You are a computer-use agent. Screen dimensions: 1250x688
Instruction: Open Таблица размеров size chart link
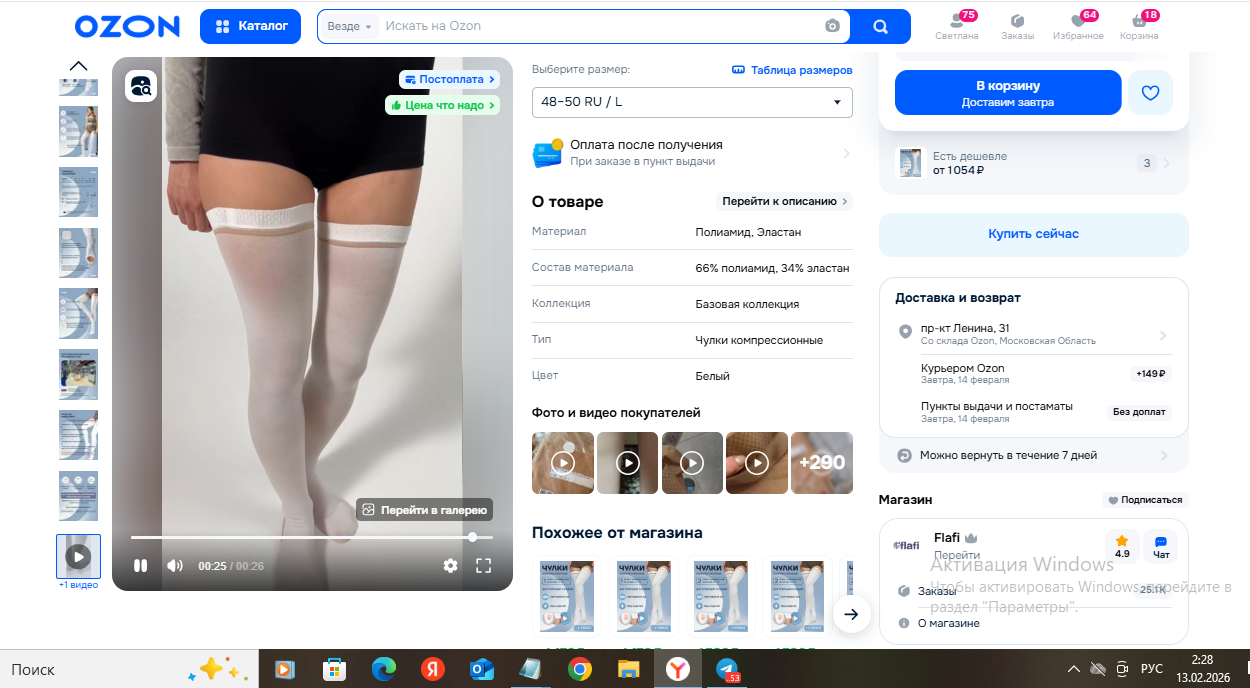(792, 70)
